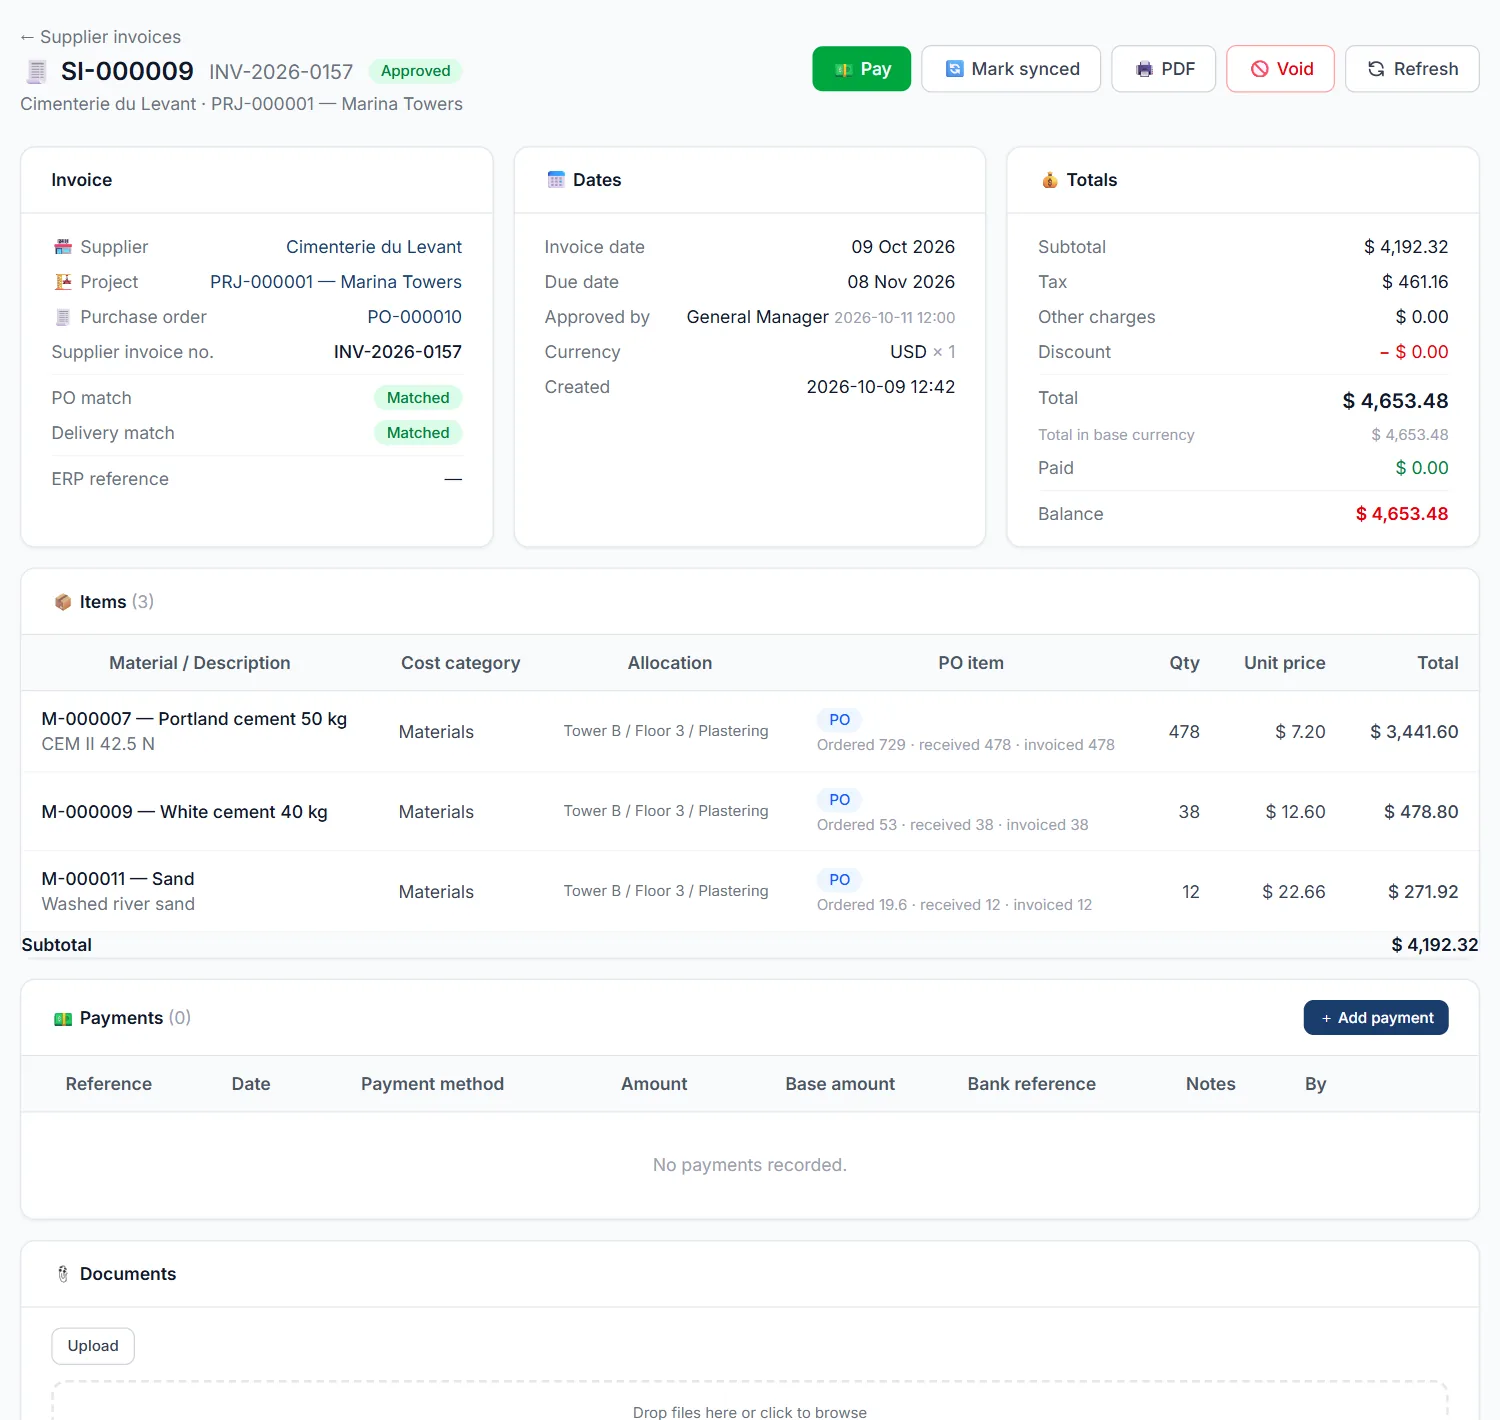Image resolution: width=1500 pixels, height=1420 pixels.
Task: Refresh the invoice page
Action: tap(1412, 69)
